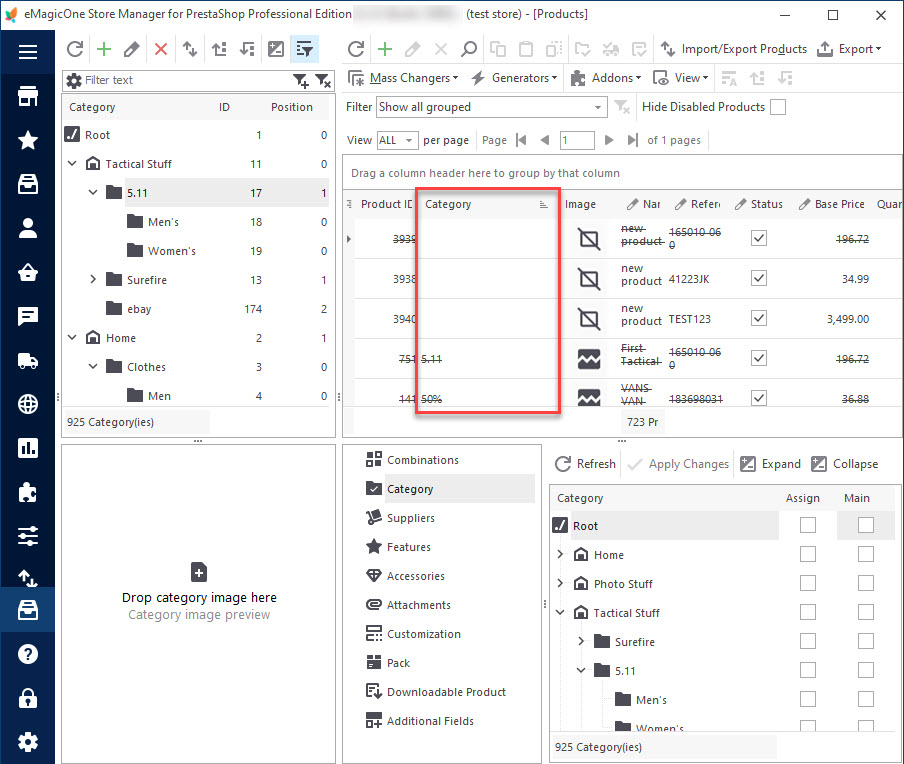Add new product with green plus
The width and height of the screenshot is (904, 764).
point(385,49)
